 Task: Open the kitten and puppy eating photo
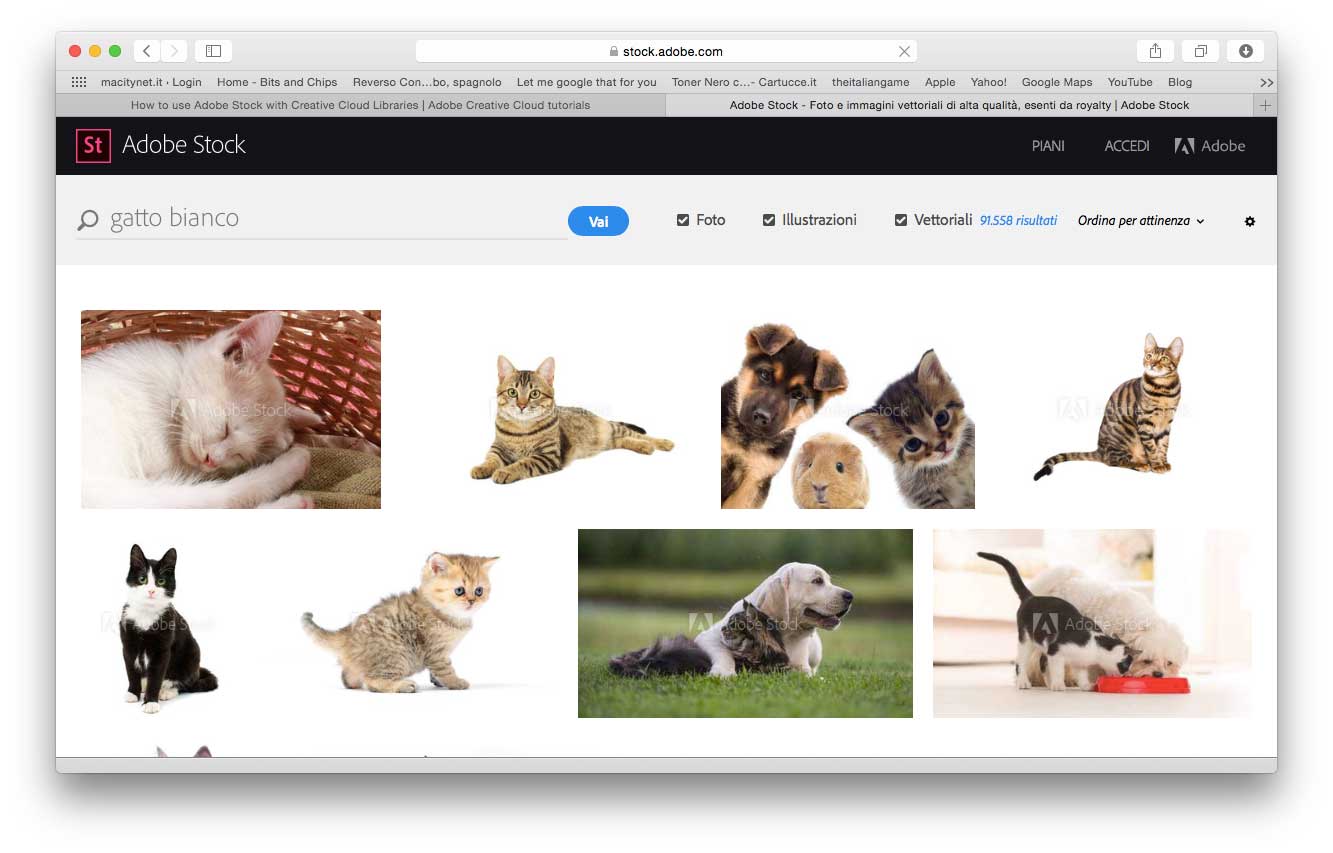[1092, 623]
